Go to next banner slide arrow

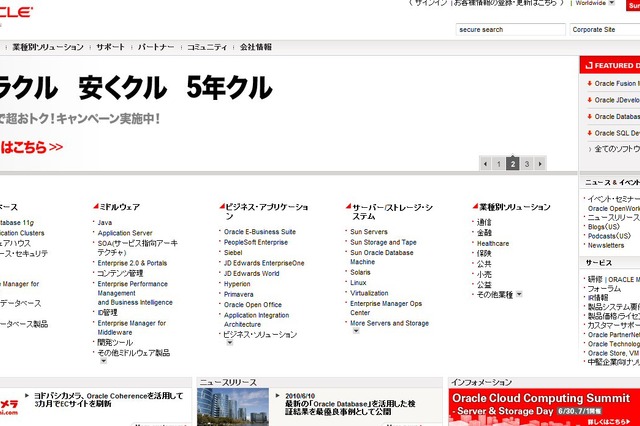click(x=540, y=164)
